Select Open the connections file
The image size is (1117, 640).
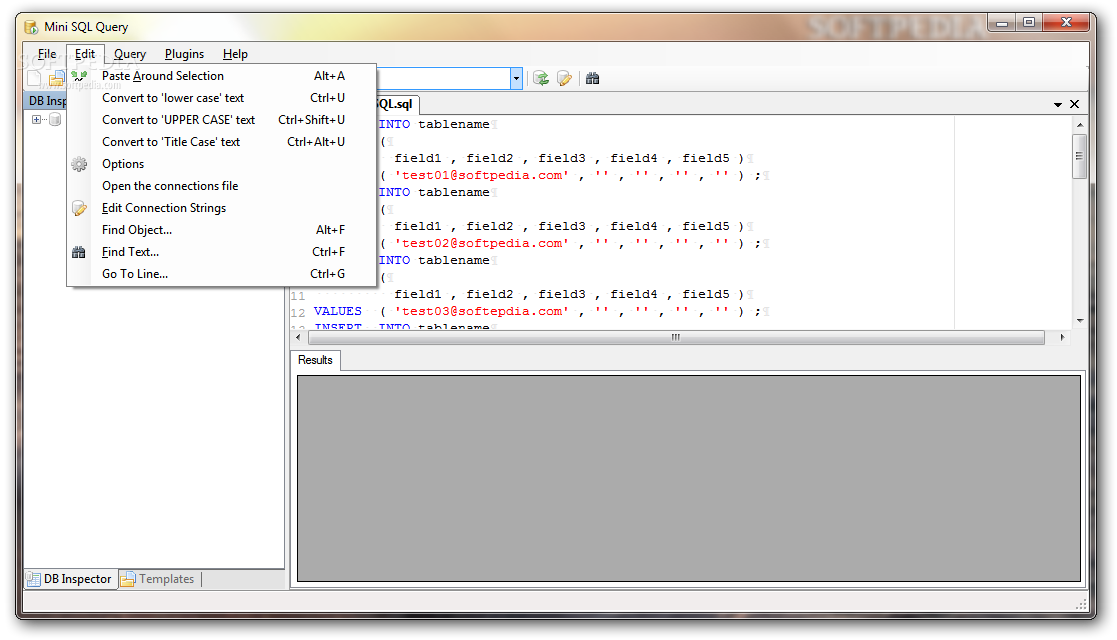click(222, 186)
